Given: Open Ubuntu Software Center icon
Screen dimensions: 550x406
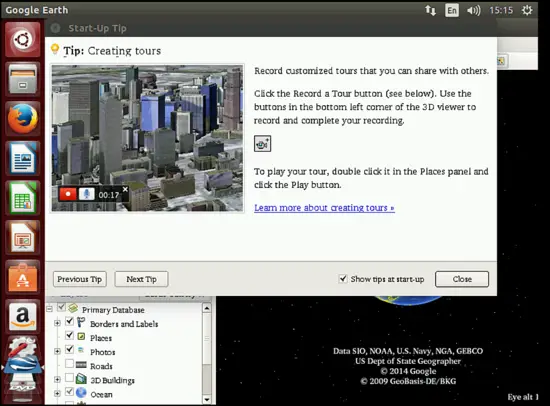Looking at the screenshot, I should tap(22, 277).
